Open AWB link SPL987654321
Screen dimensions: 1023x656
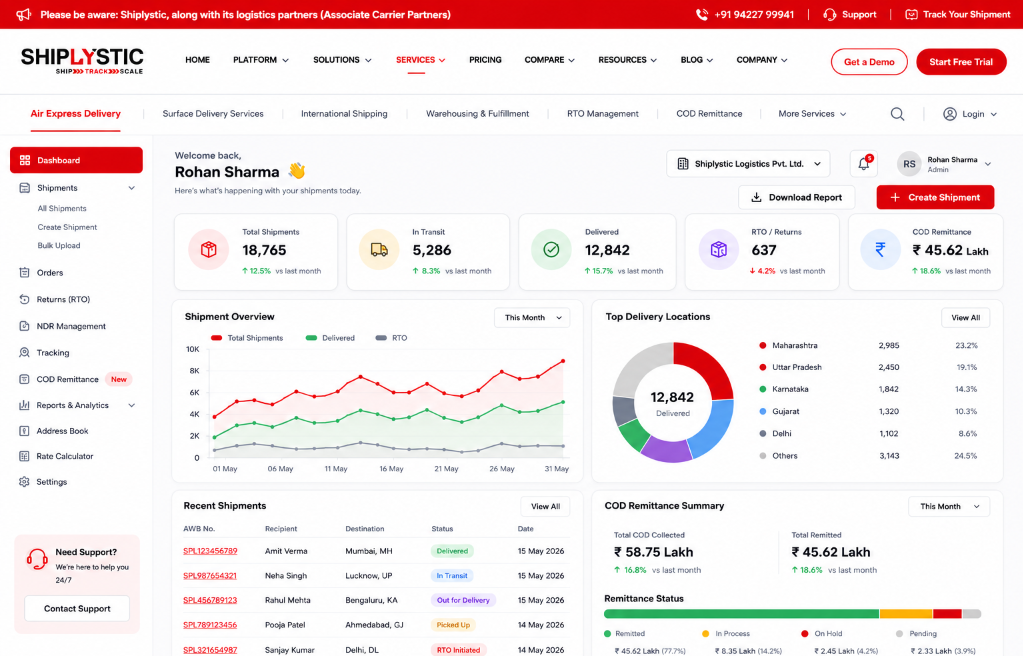(210, 576)
